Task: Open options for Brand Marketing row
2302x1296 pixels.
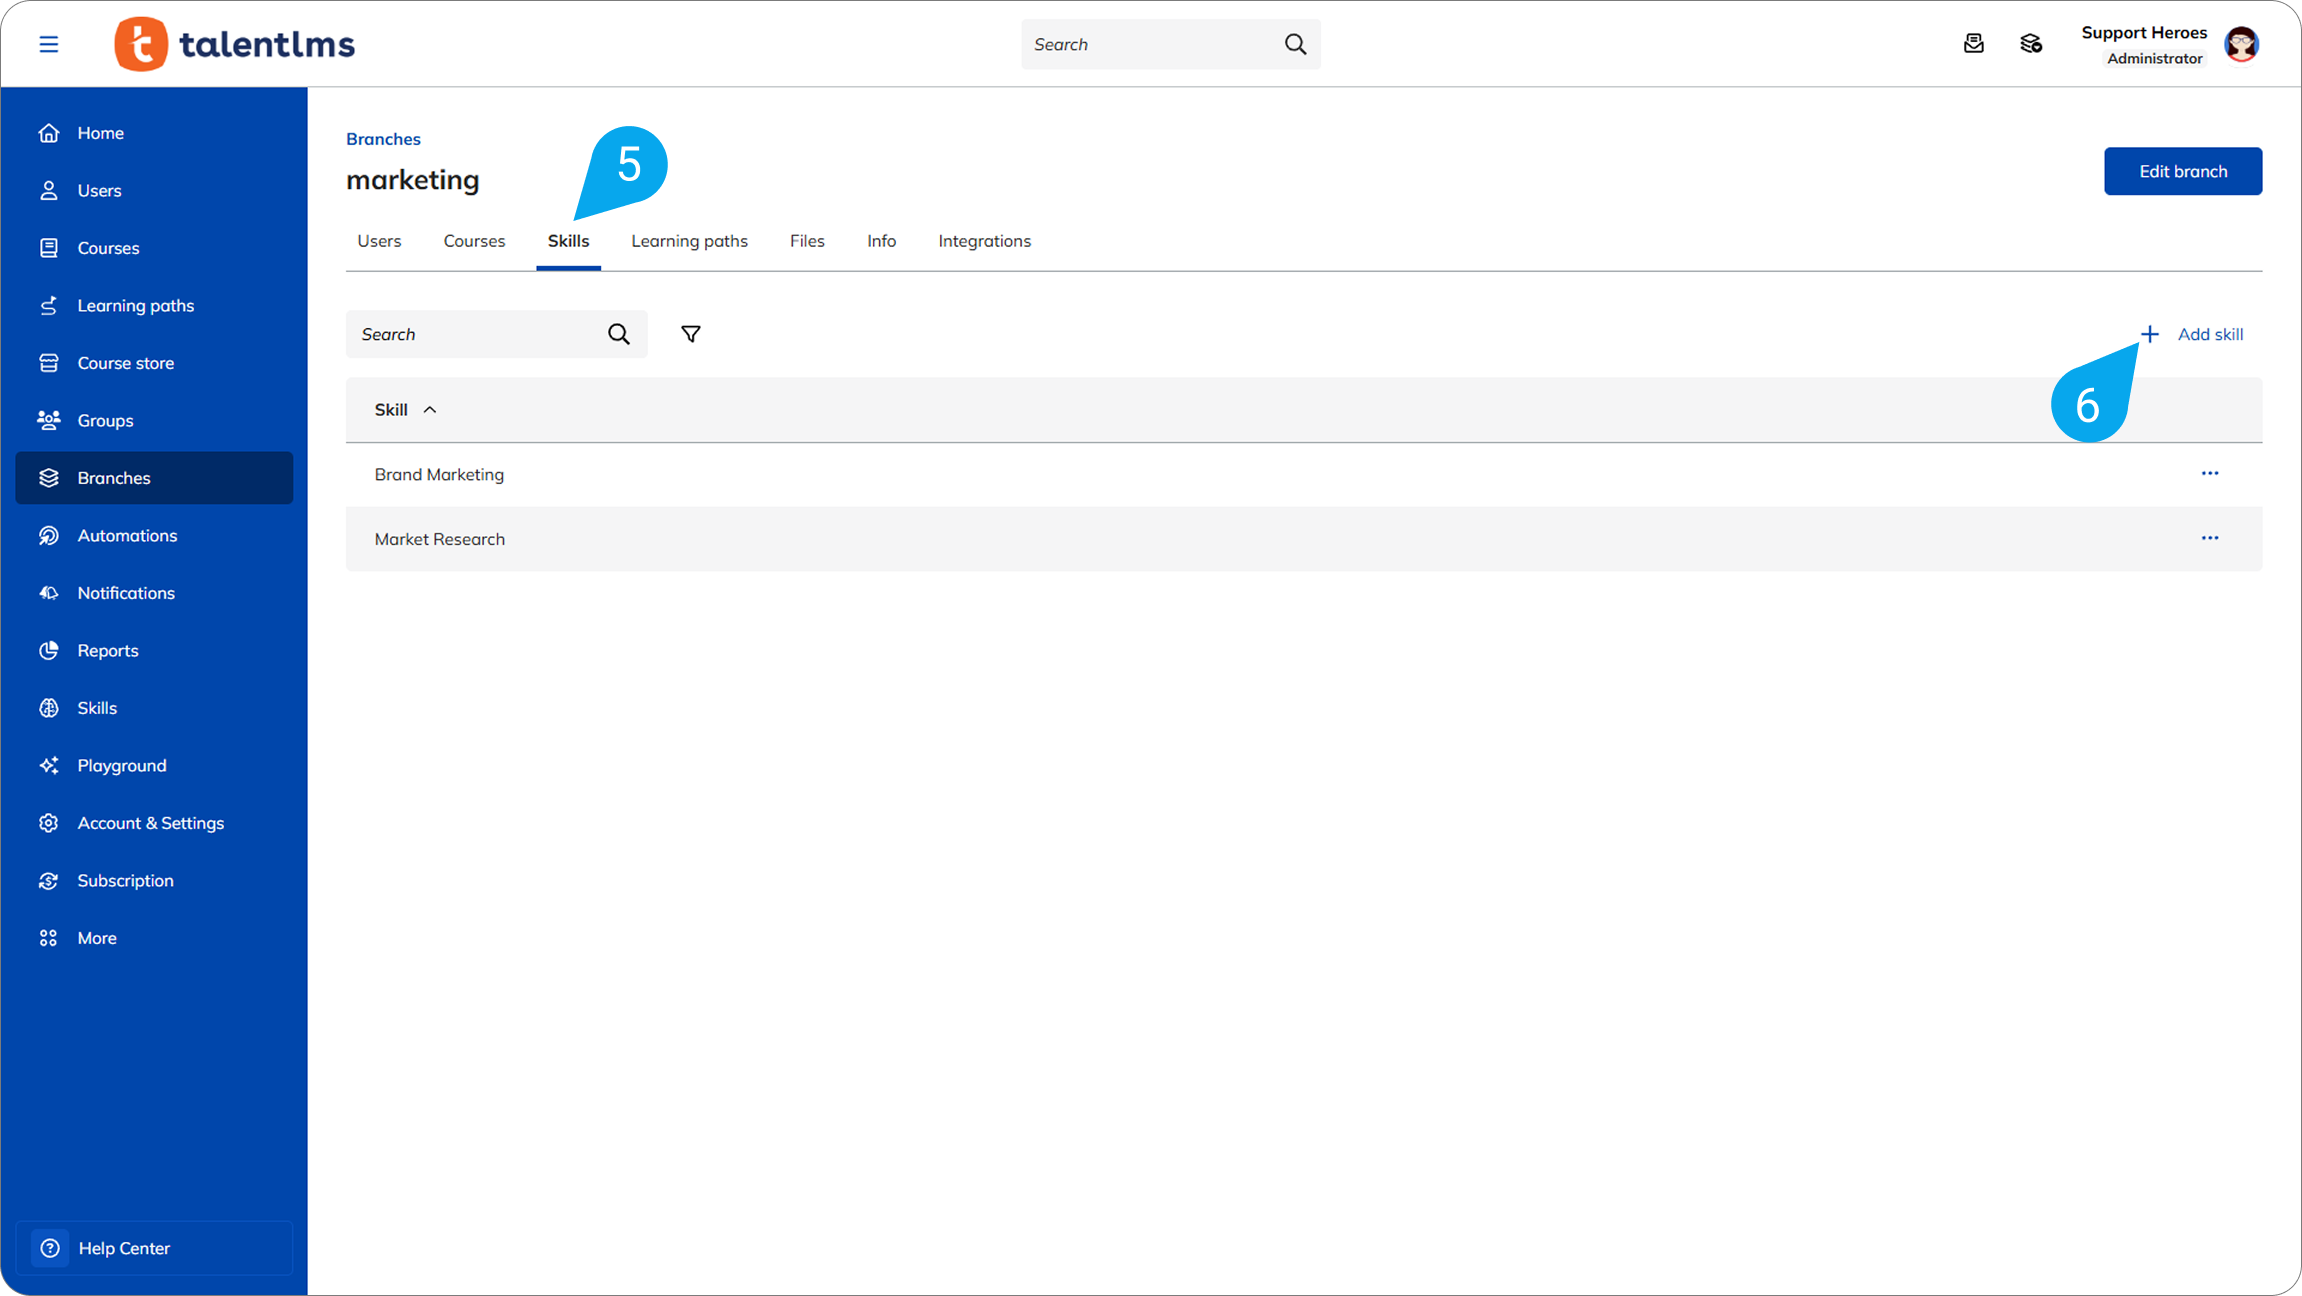Action: (2209, 473)
